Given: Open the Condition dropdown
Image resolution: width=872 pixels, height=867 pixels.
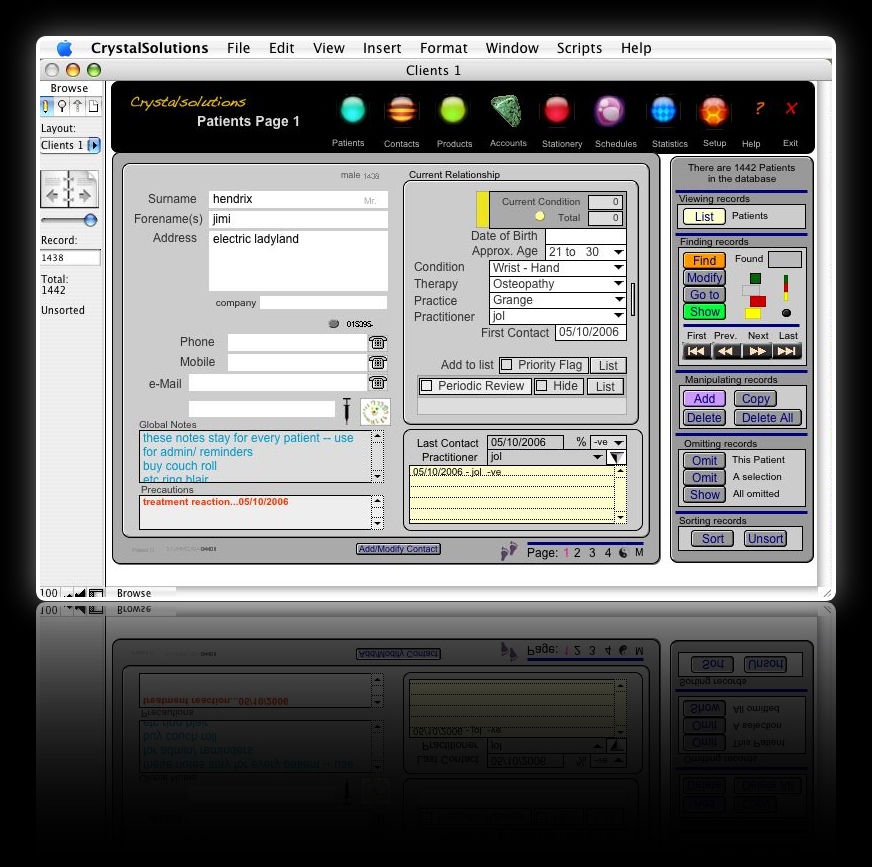Looking at the screenshot, I should pos(618,267).
